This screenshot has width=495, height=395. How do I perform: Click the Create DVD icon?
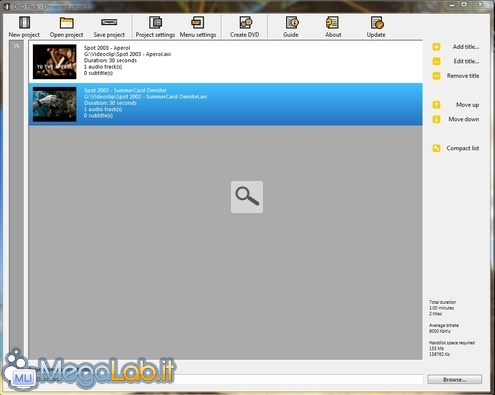(245, 23)
